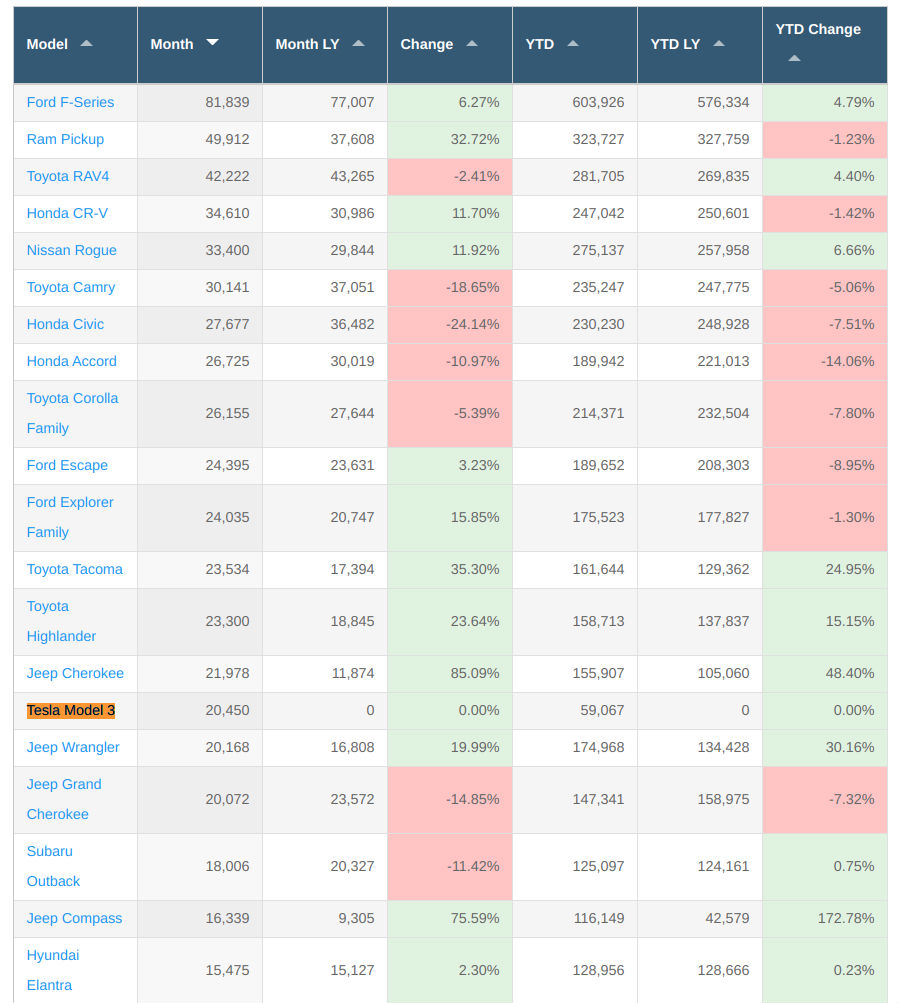
Task: Sort by YTD Change arrow icon
Action: tap(794, 58)
